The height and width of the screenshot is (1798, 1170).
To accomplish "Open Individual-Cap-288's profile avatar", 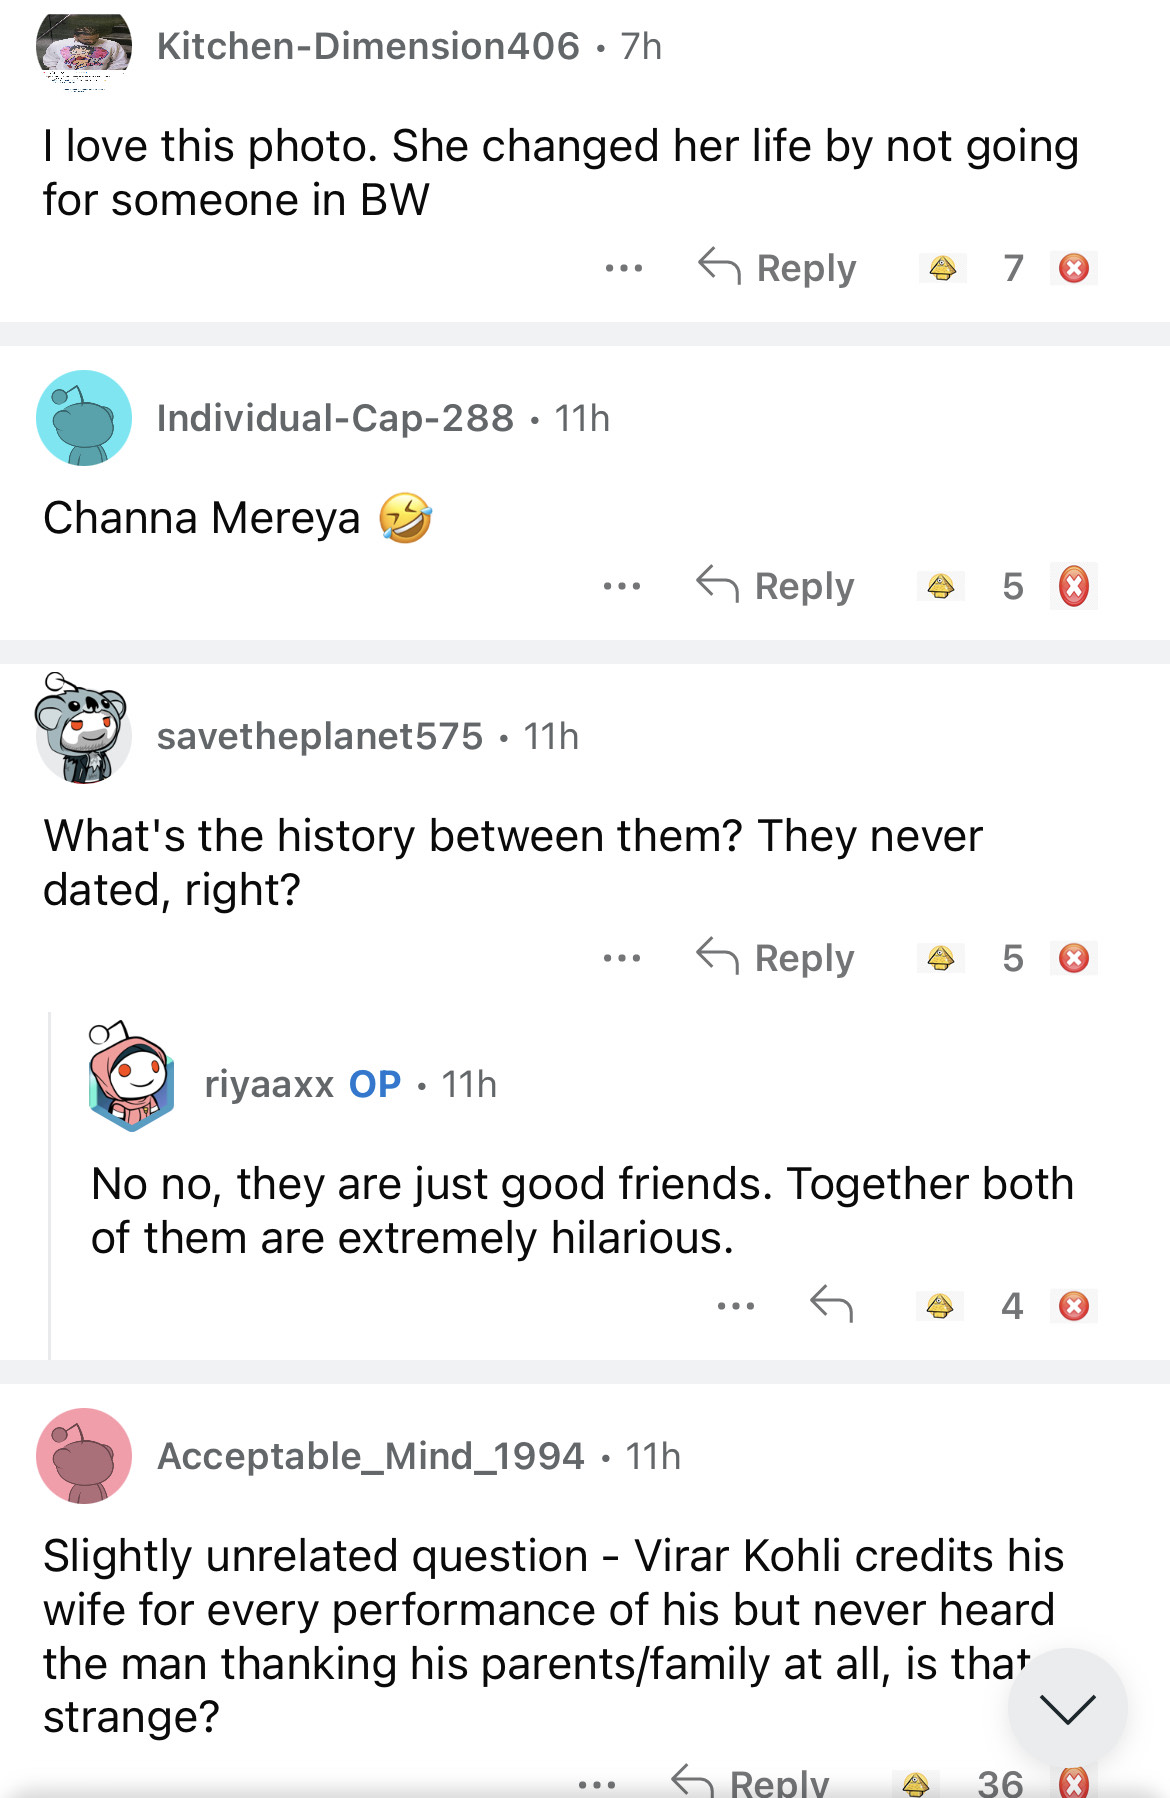I will [84, 418].
